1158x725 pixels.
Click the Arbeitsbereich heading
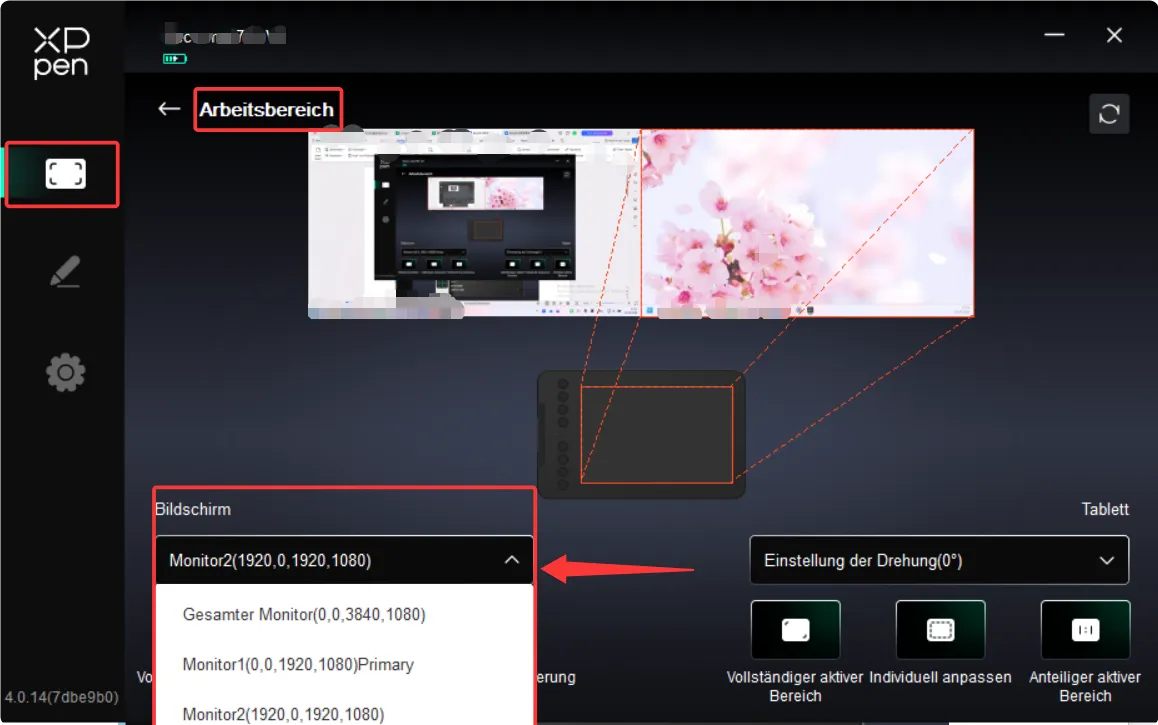267,109
